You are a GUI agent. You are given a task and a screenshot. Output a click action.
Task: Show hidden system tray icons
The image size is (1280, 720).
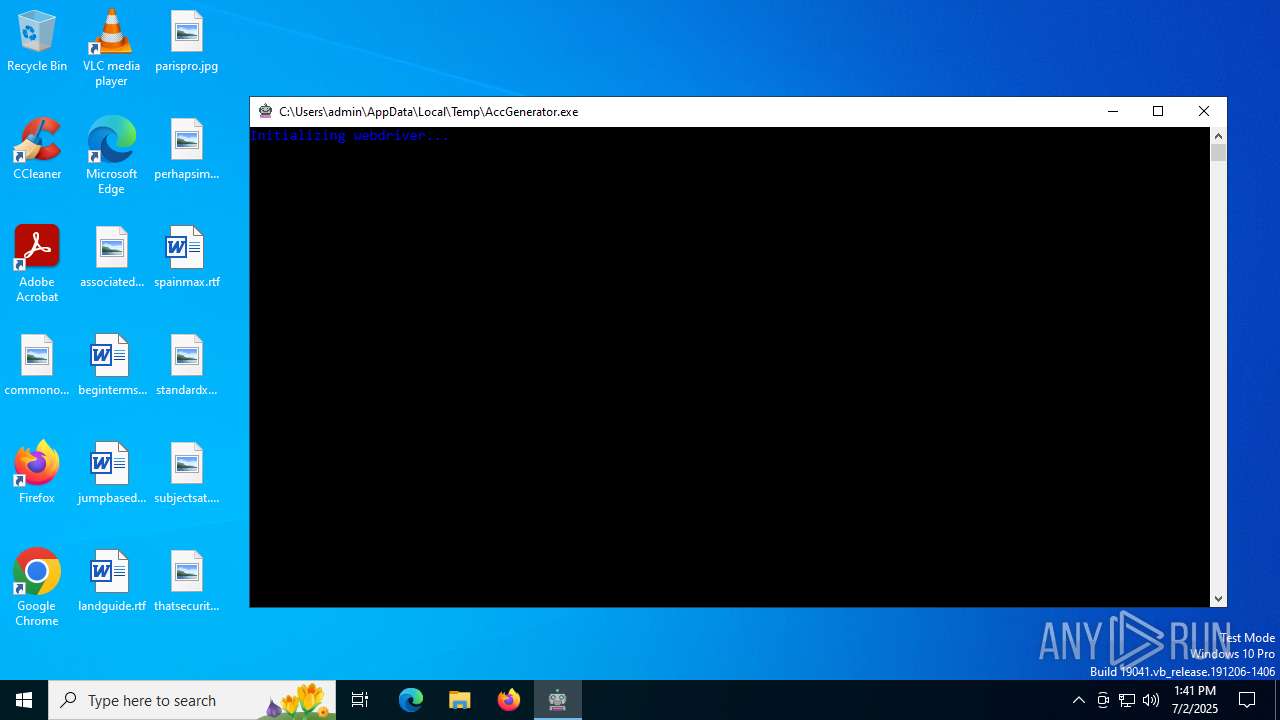click(1078, 700)
